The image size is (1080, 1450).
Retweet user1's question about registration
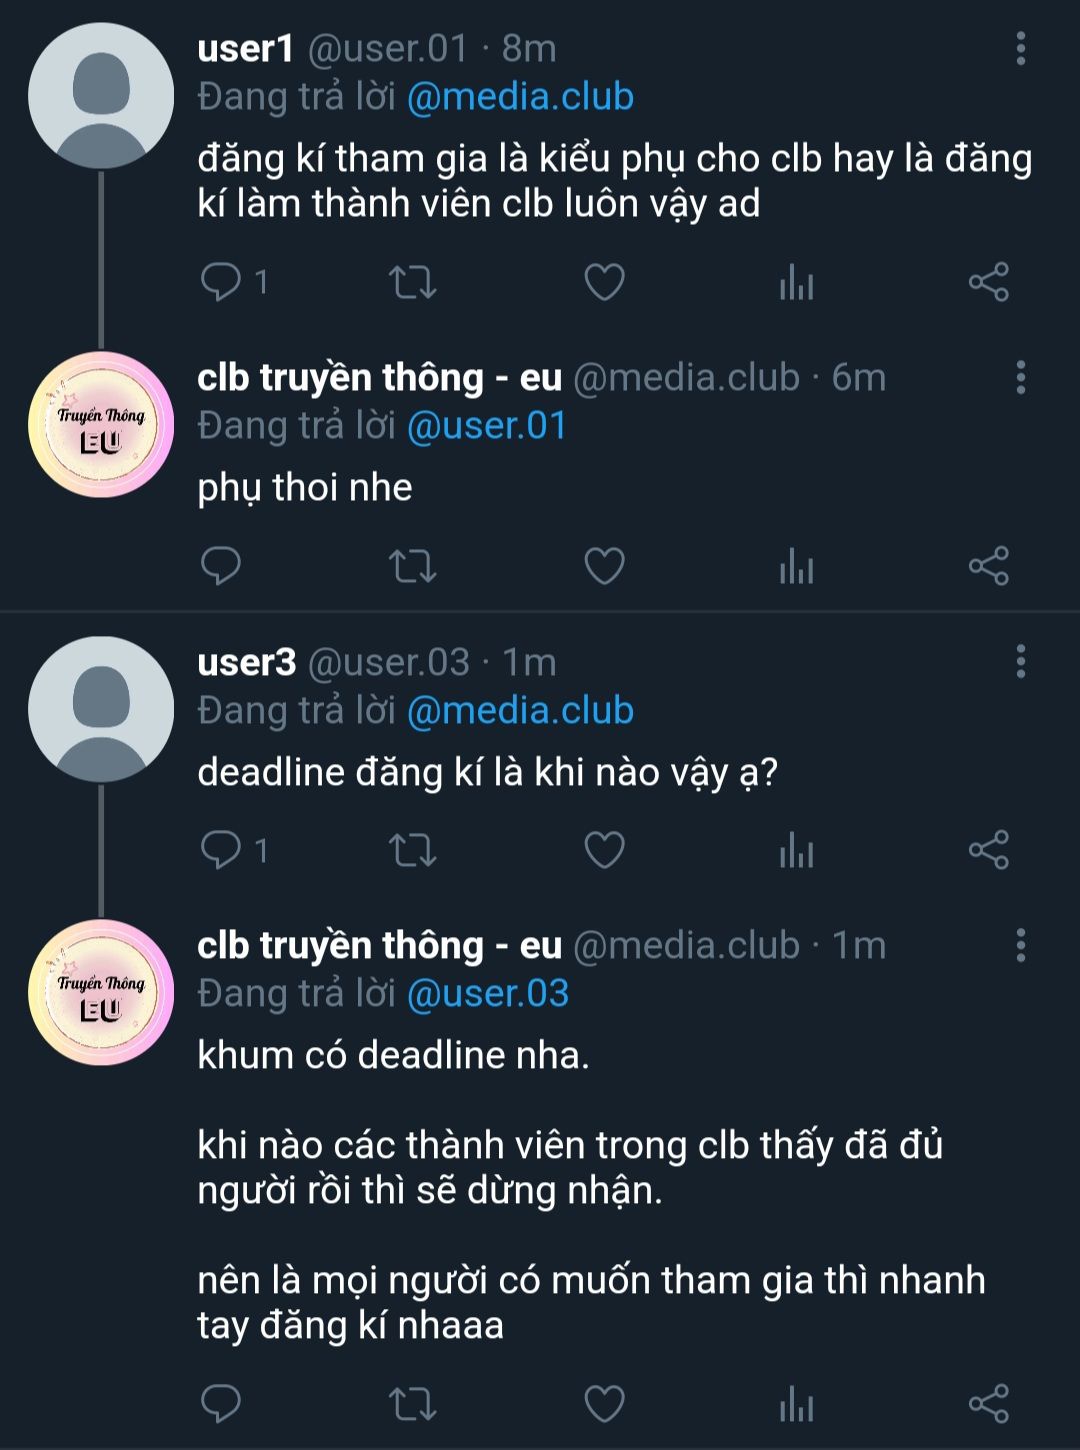point(412,282)
